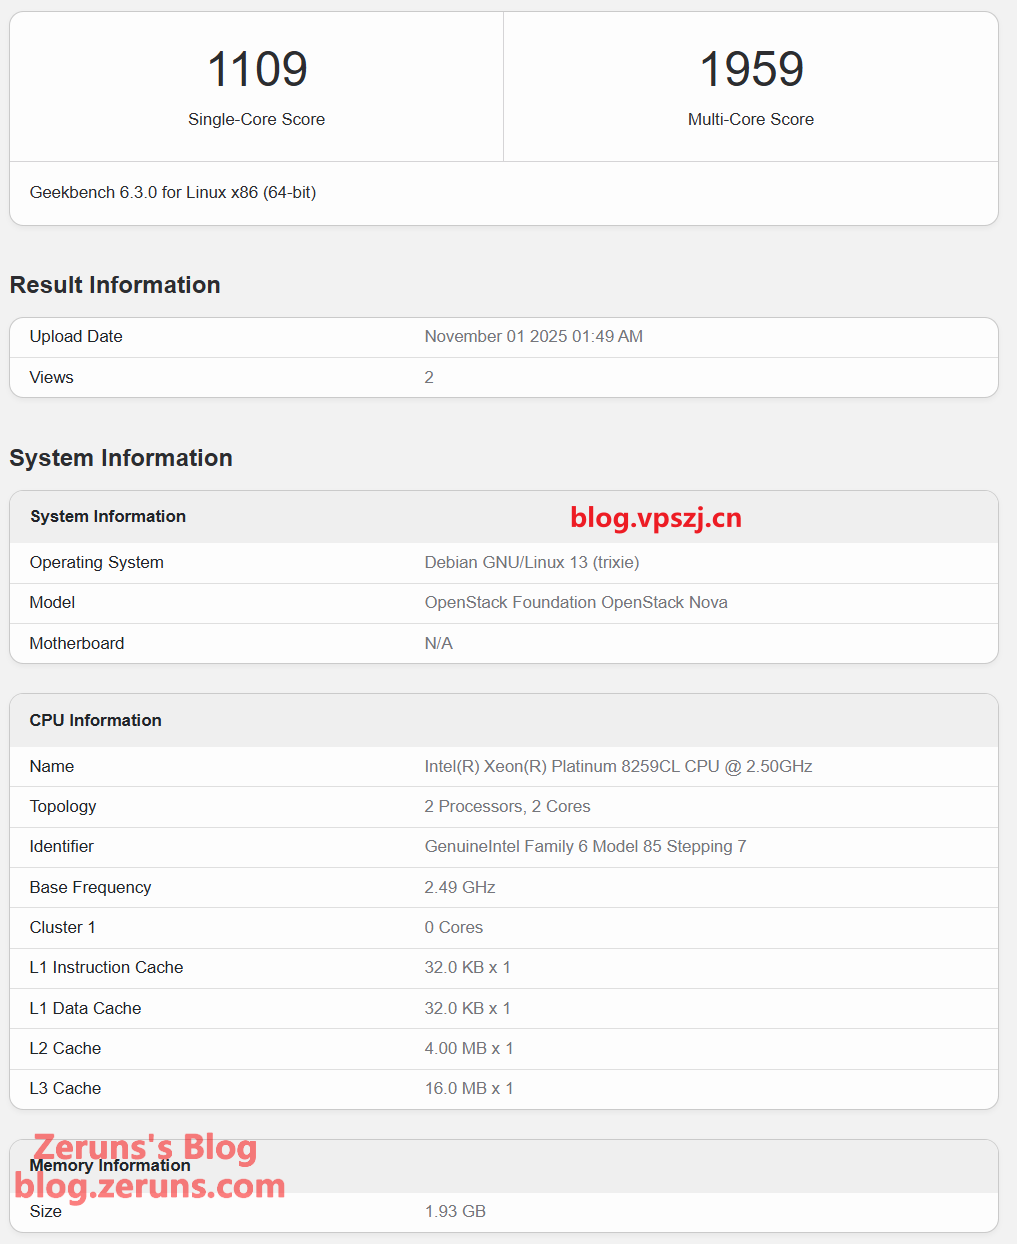Select the Upload Date value
Image resolution: width=1017 pixels, height=1244 pixels.
[533, 336]
